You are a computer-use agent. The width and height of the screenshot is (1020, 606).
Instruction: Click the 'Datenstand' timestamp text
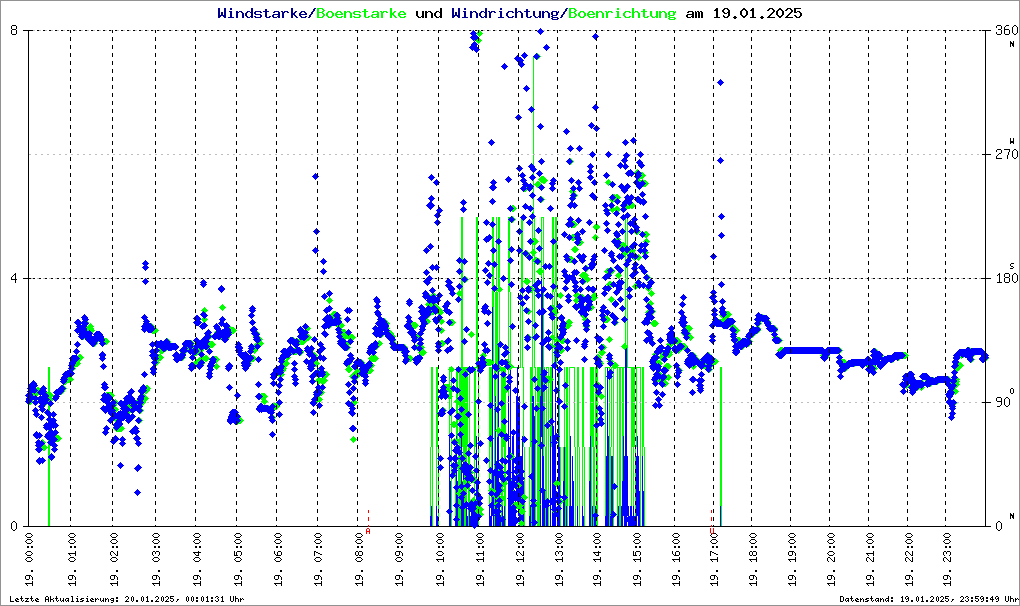coord(927,599)
